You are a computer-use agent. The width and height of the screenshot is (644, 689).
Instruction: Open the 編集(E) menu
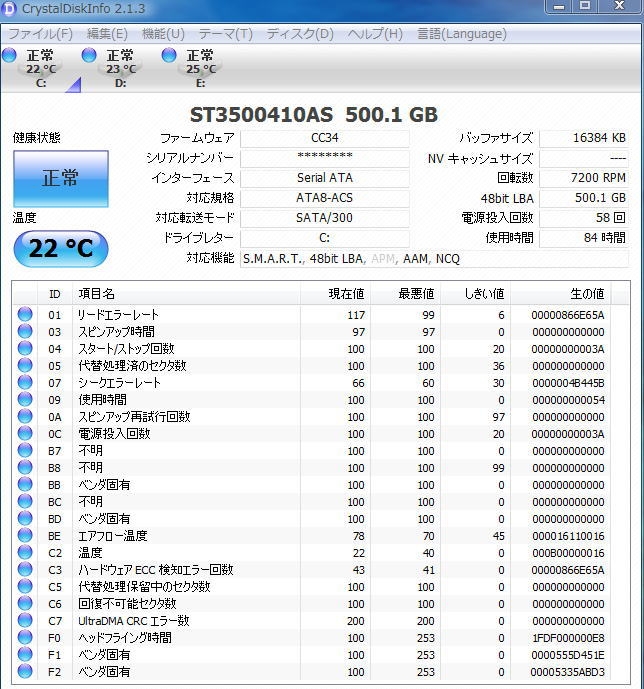(x=107, y=34)
